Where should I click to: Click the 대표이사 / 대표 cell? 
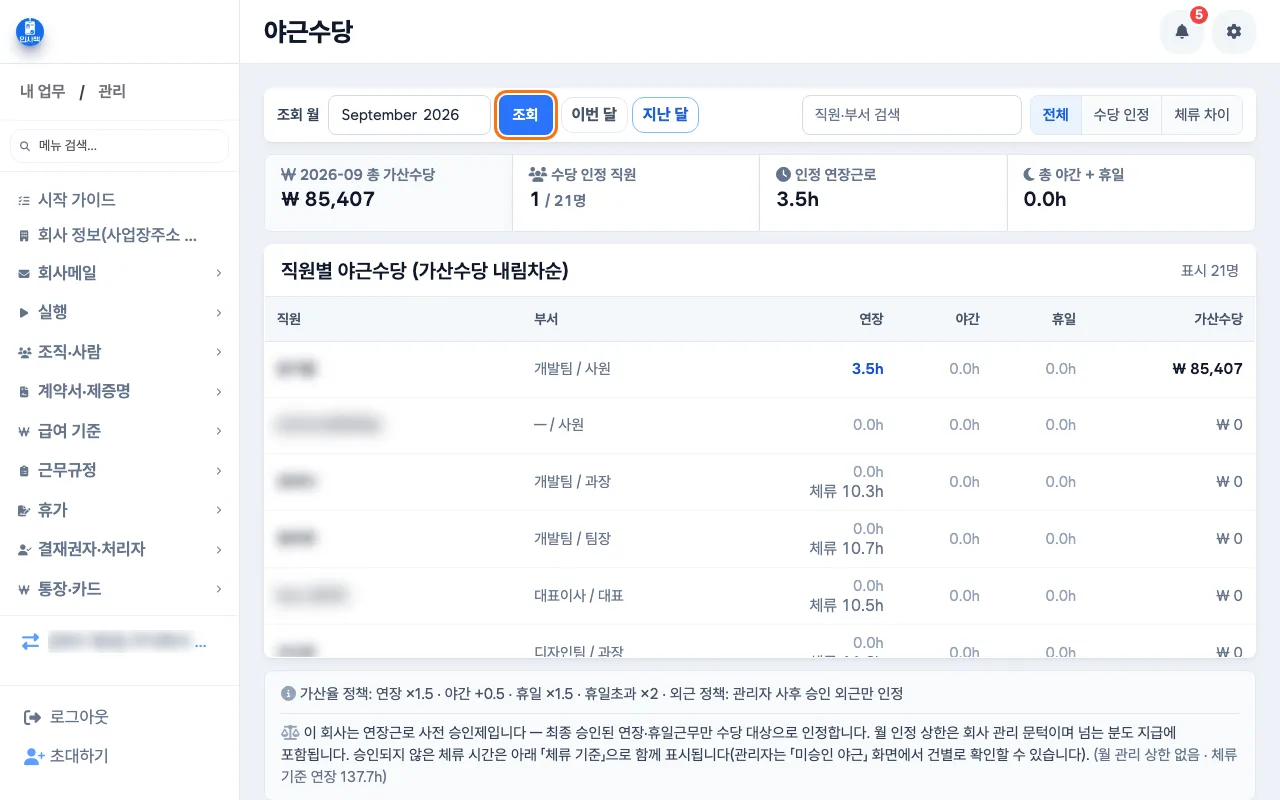tap(579, 596)
